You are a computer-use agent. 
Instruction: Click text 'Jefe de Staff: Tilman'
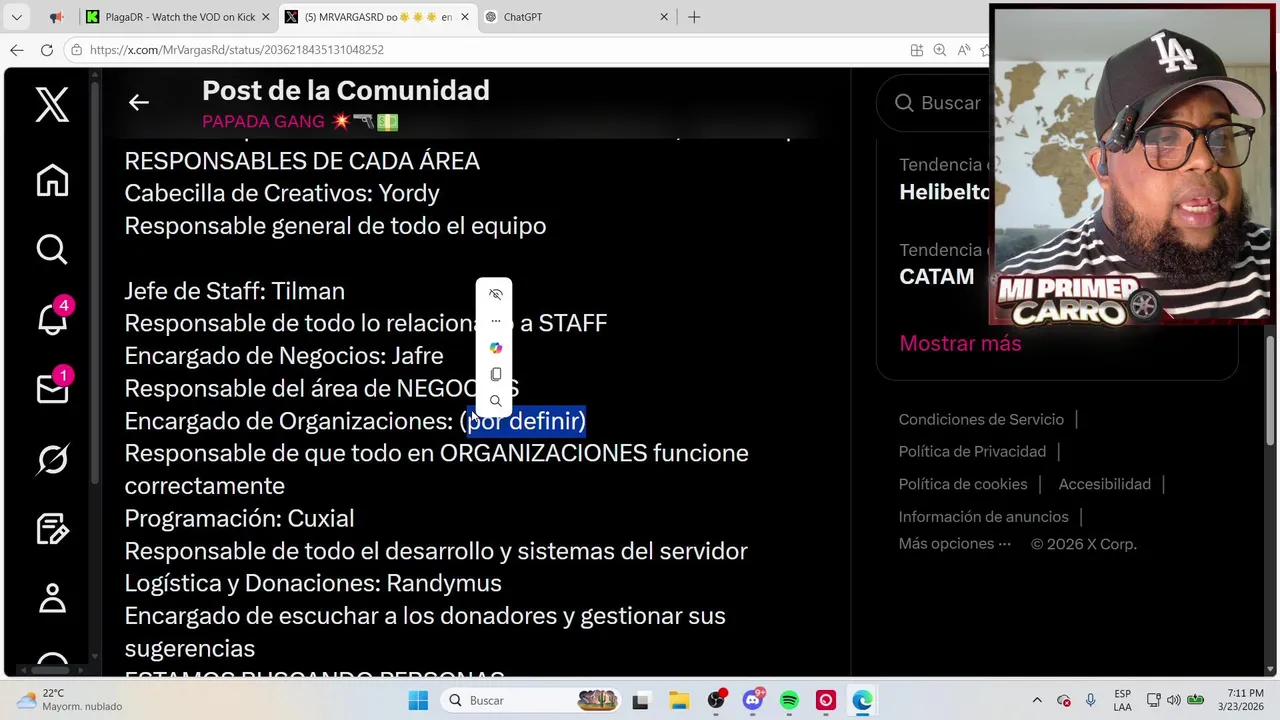coord(234,291)
